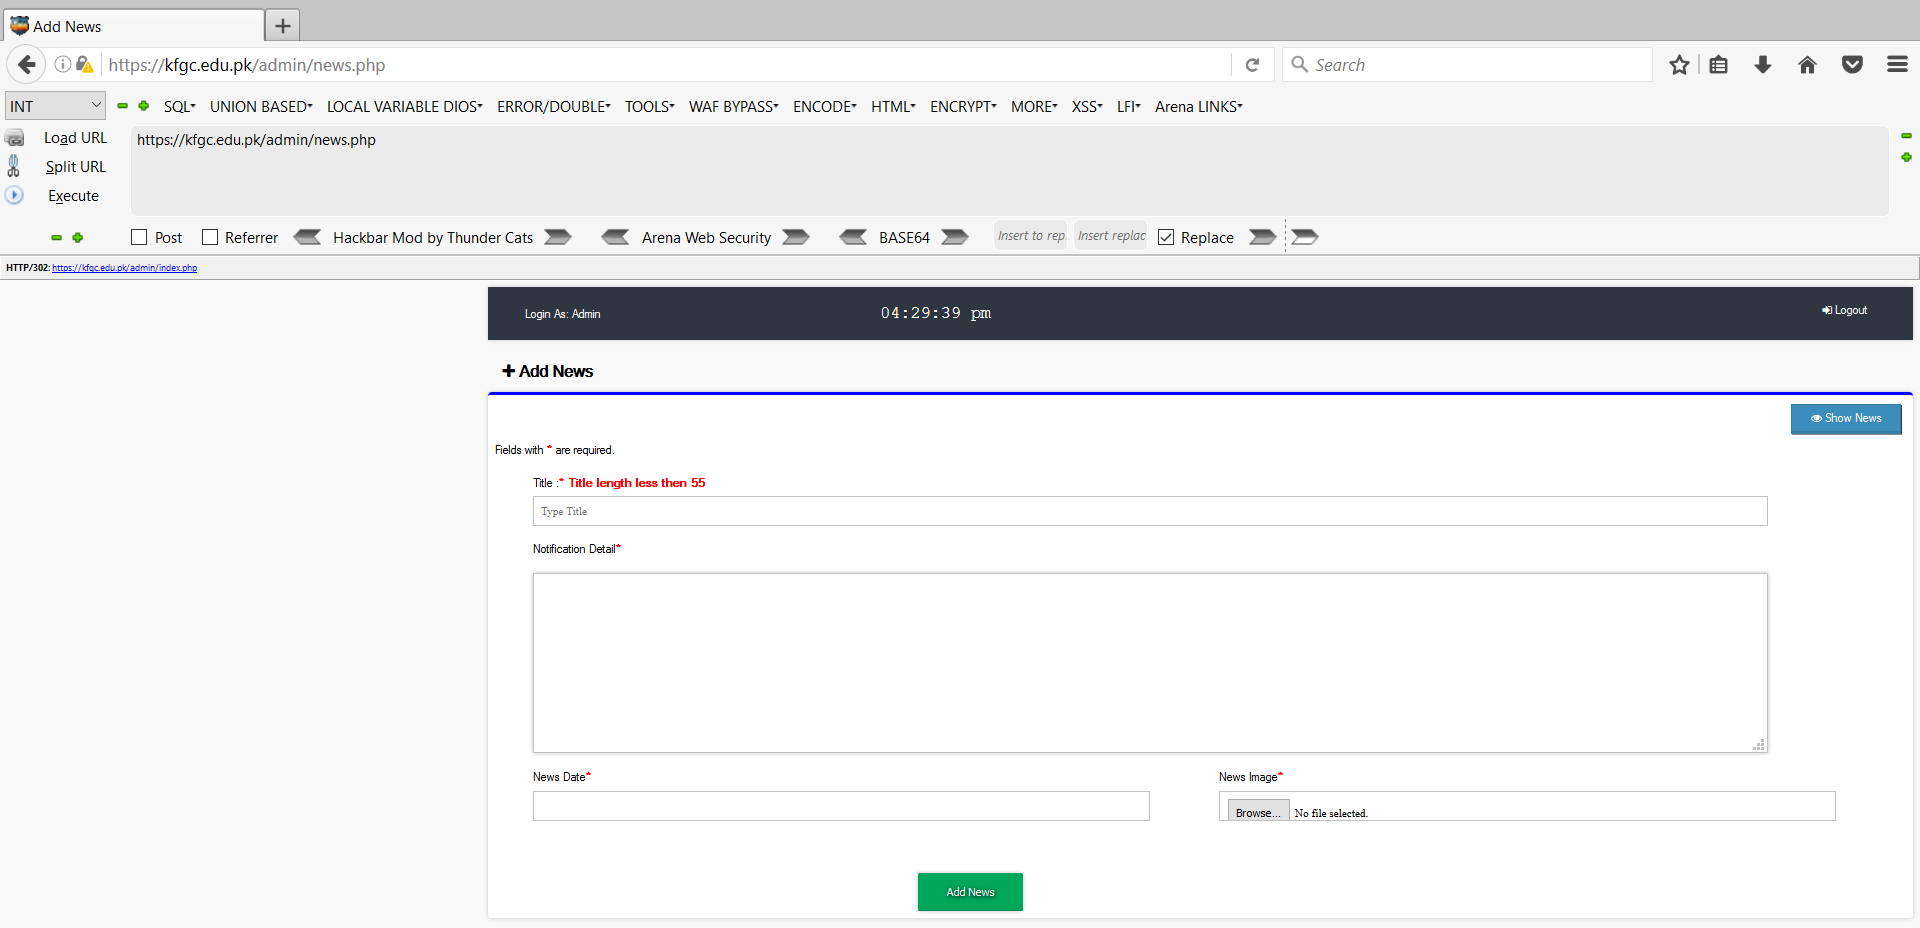Click the green minus next to INT
This screenshot has width=1920, height=928.
click(123, 106)
